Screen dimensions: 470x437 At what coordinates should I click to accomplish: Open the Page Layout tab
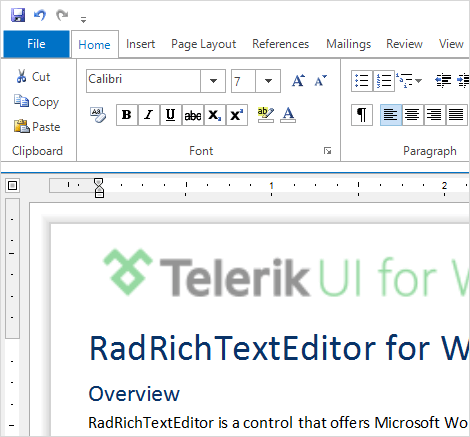pyautogui.click(x=203, y=44)
